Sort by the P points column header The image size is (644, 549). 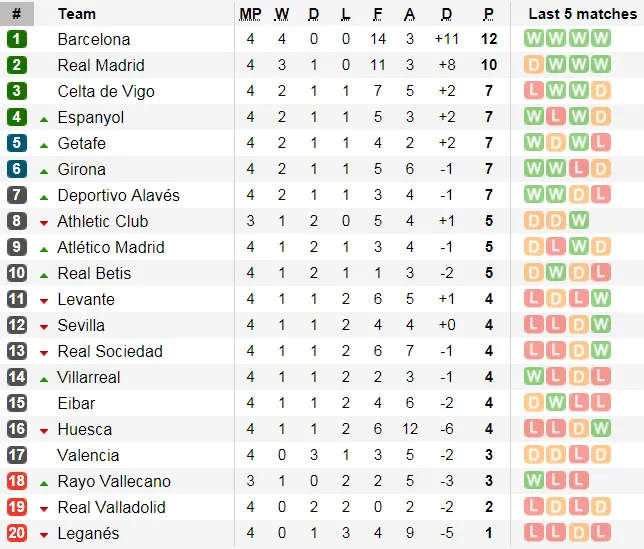coord(488,14)
